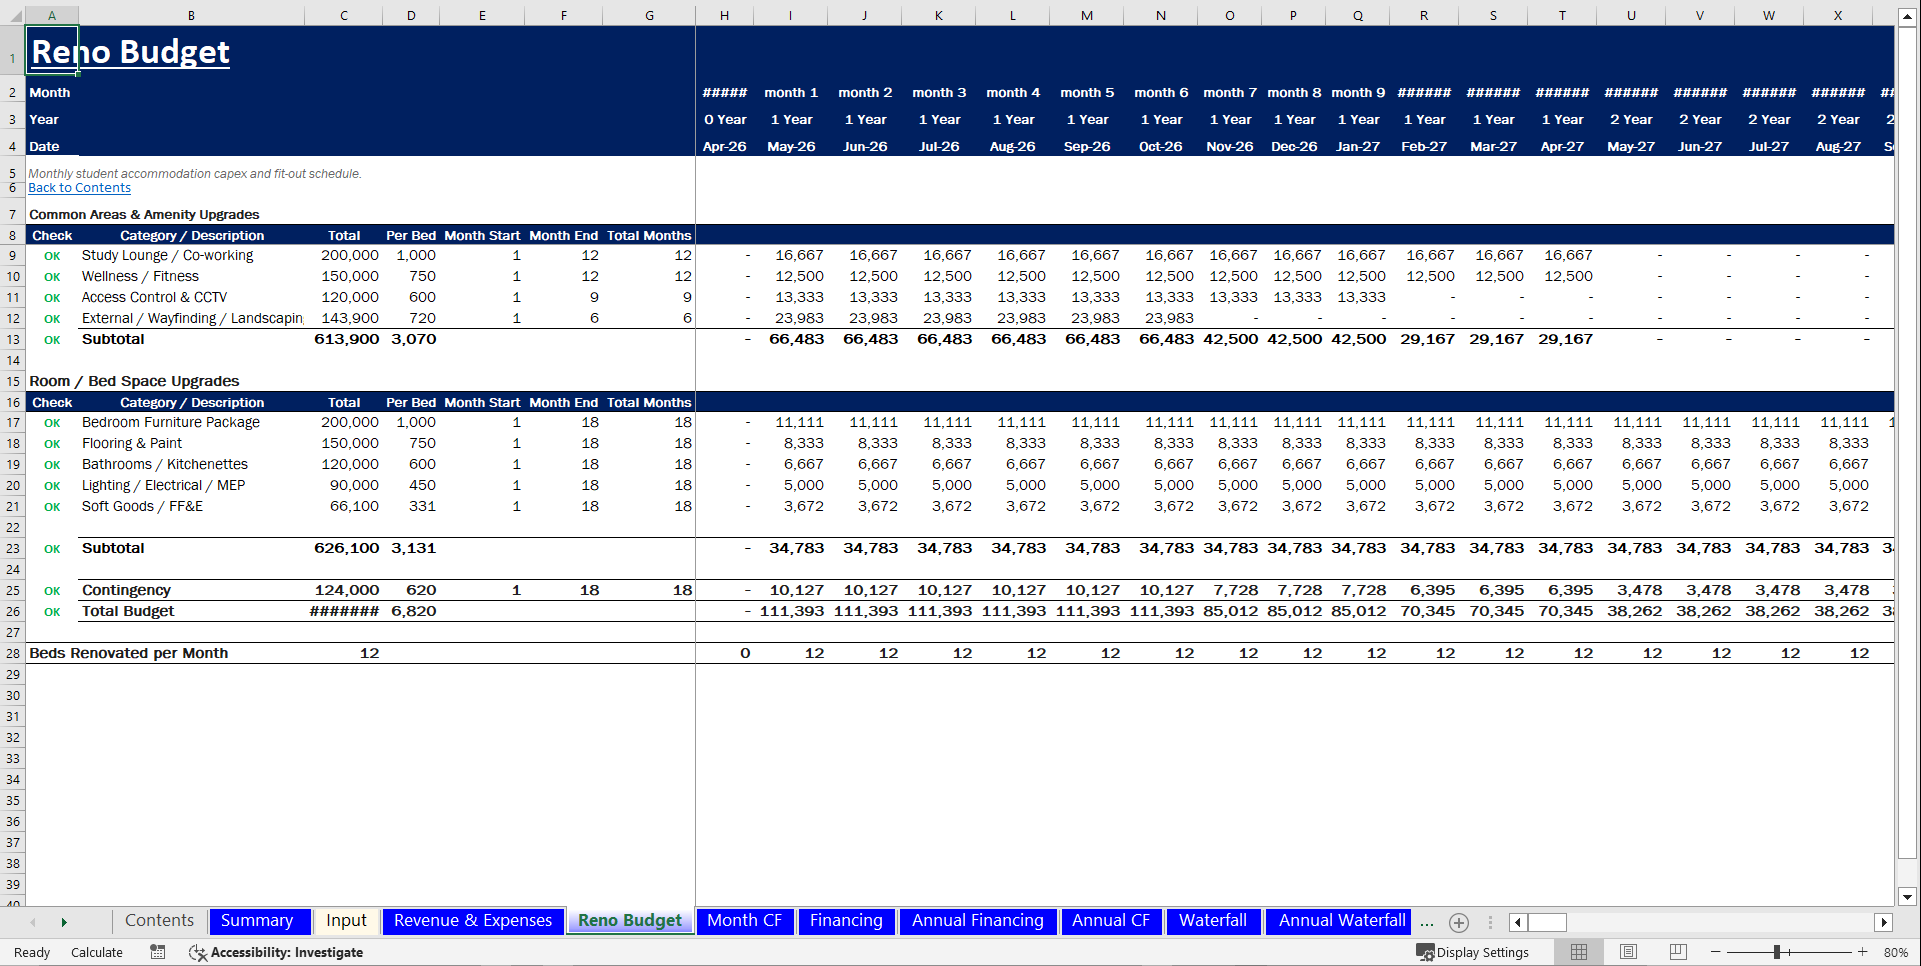
Task: Click the horizontal scrollbar right arrow
Action: [1884, 922]
